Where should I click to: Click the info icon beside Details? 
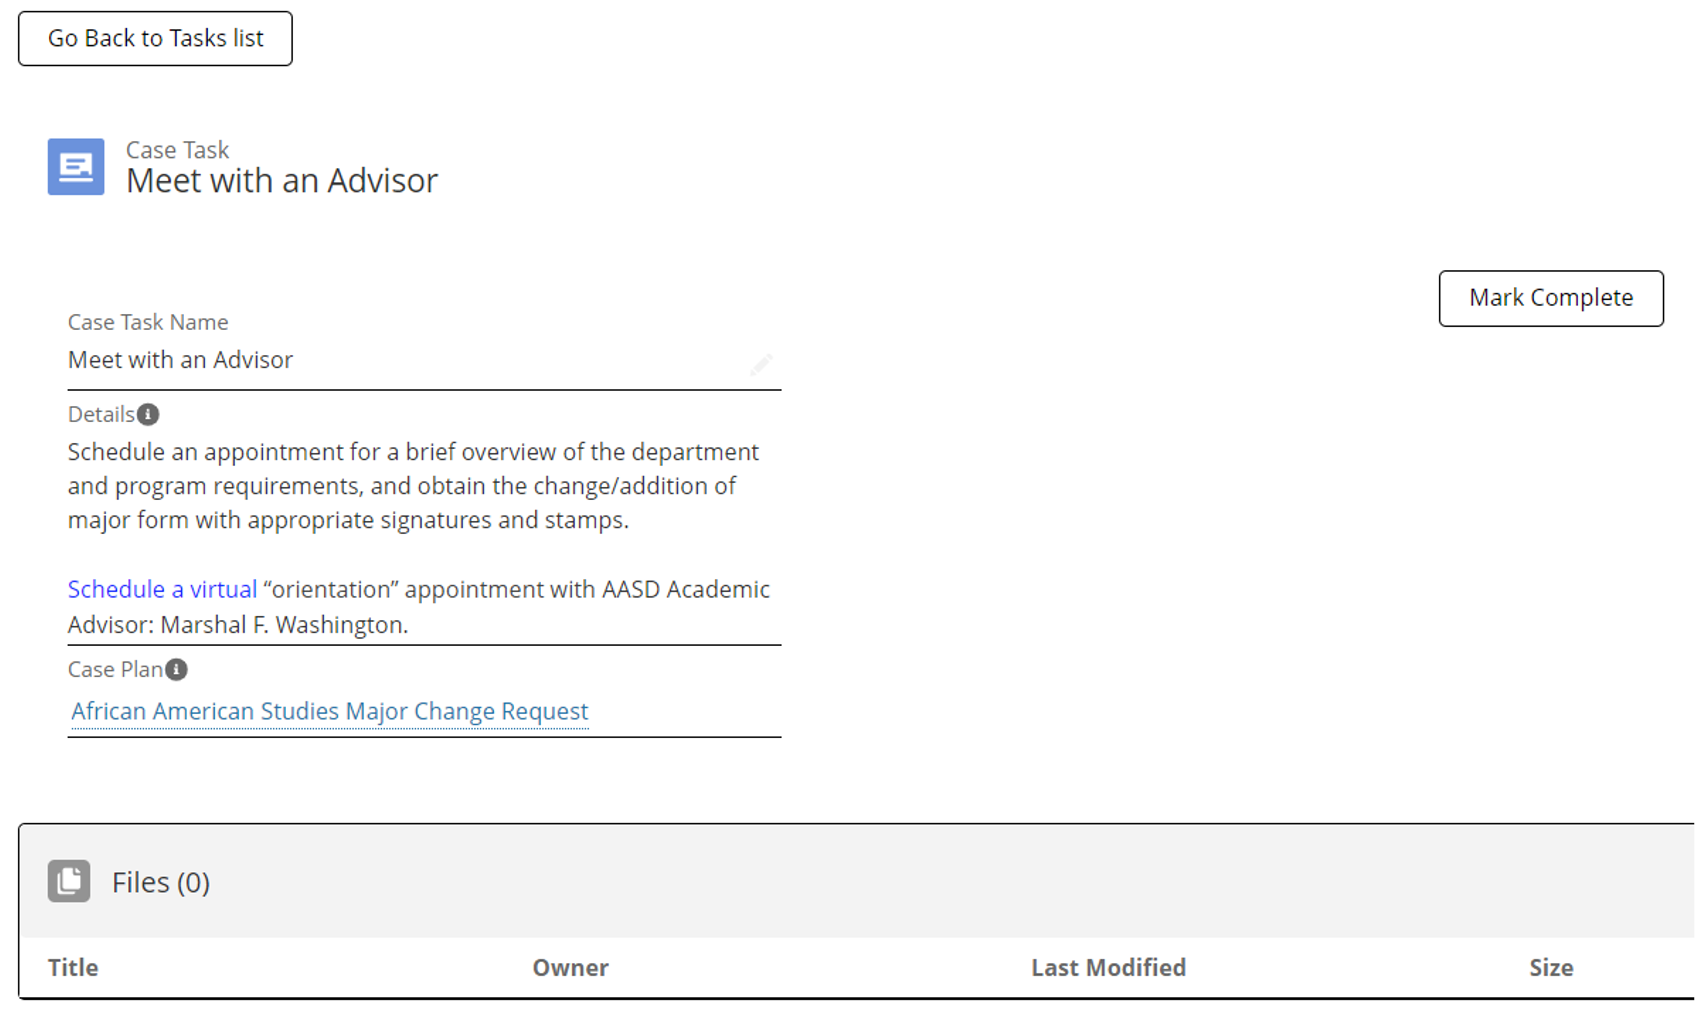coord(148,414)
